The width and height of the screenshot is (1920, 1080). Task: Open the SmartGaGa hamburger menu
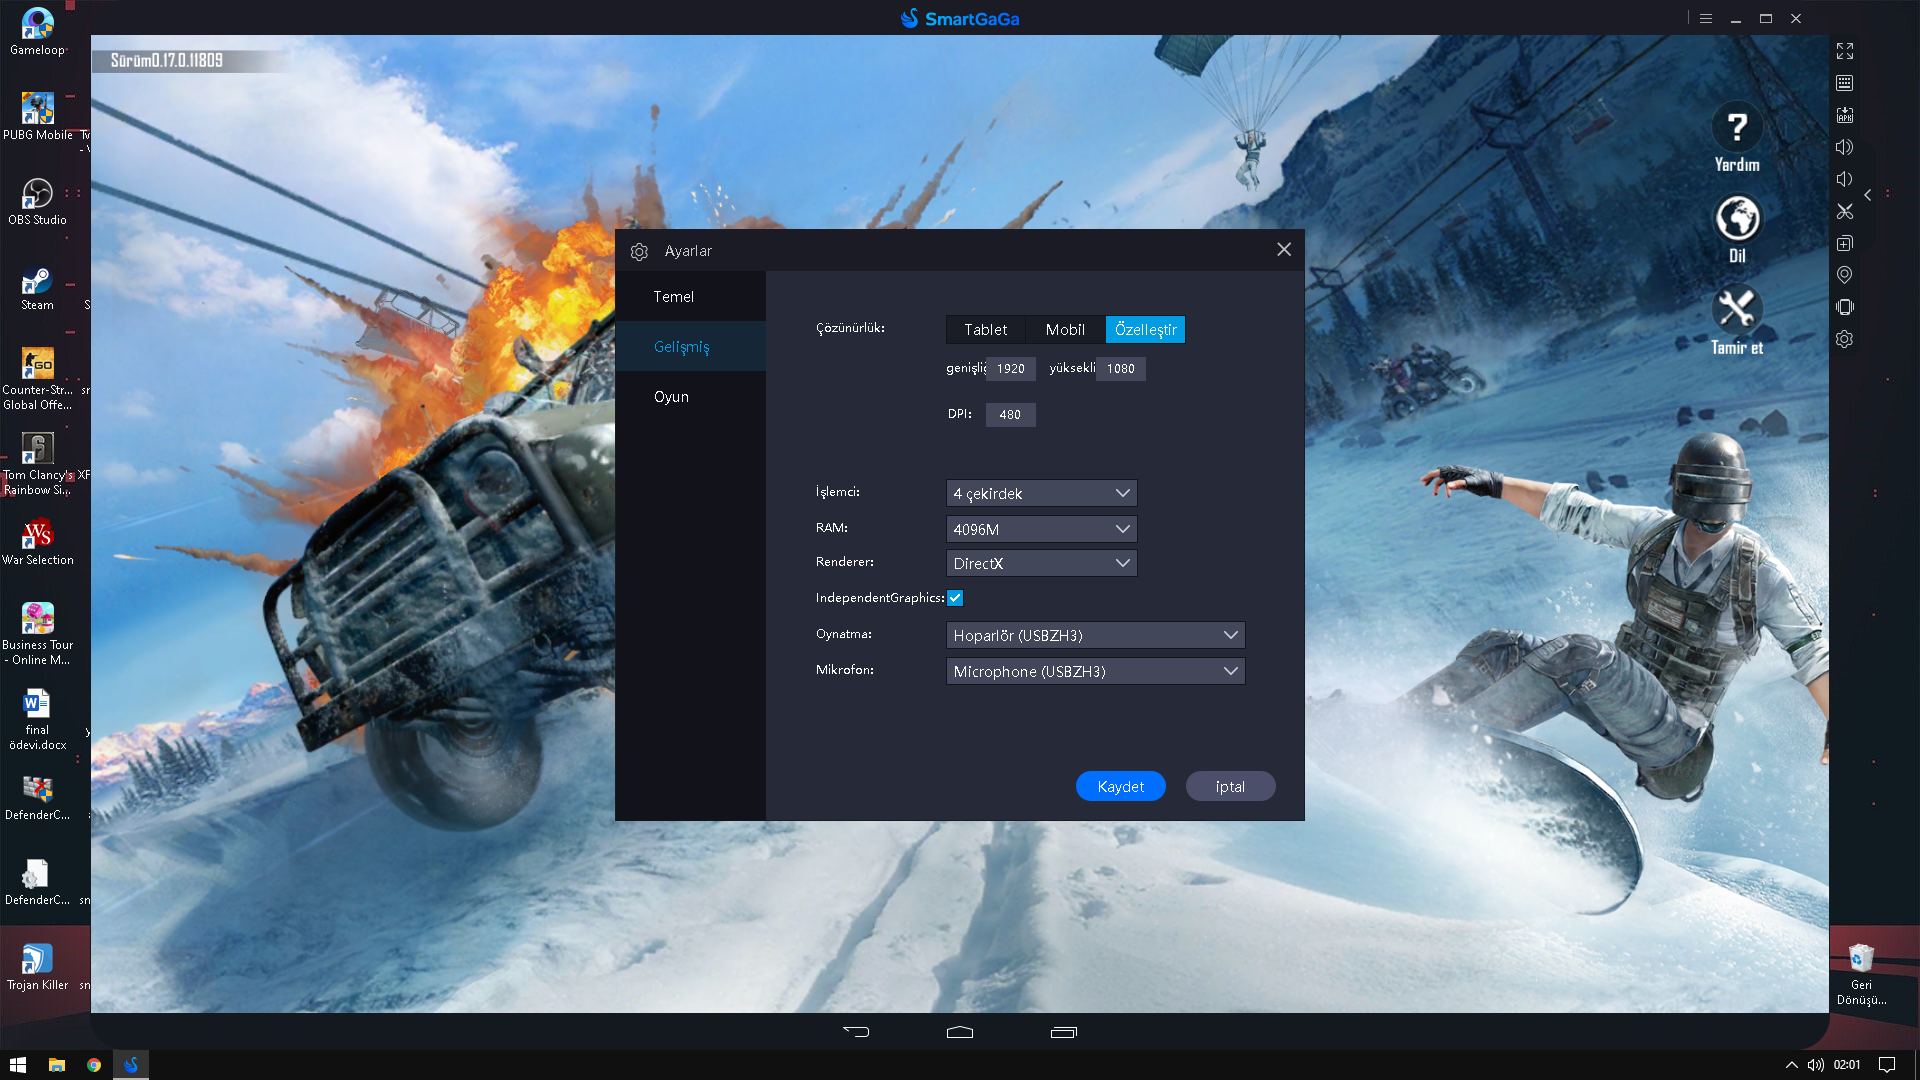[x=1706, y=18]
